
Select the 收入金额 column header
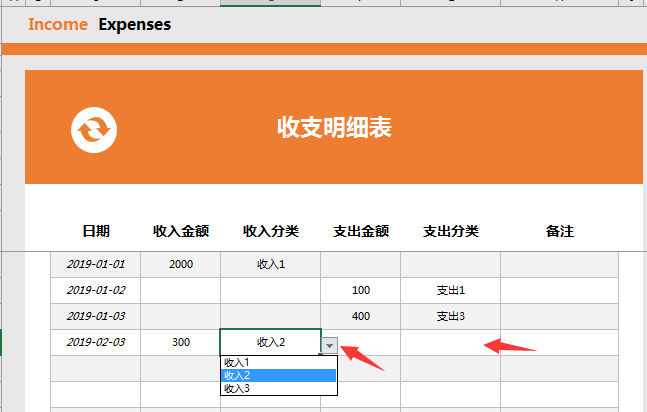[x=181, y=231]
